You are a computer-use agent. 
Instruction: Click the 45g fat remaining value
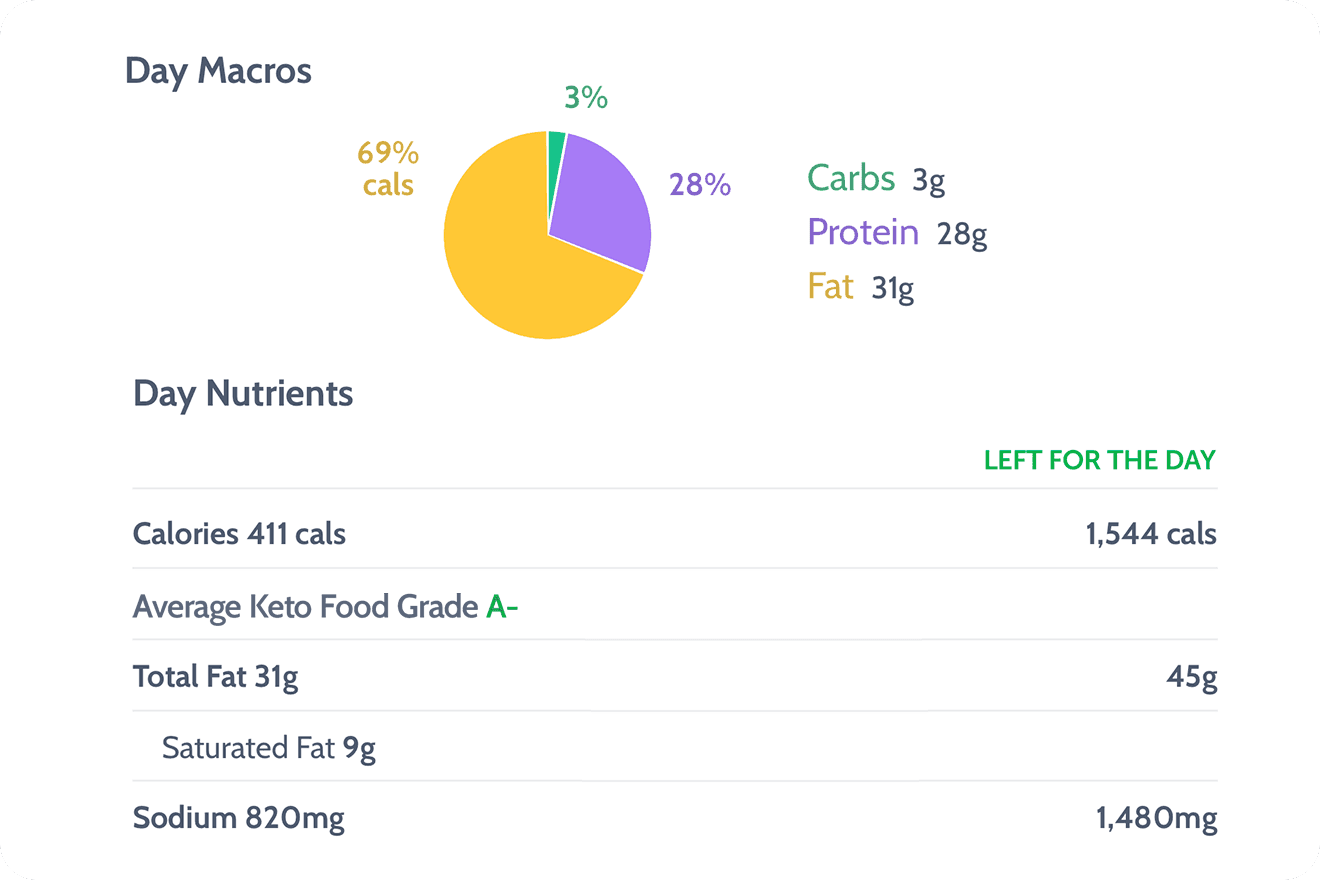(1191, 677)
